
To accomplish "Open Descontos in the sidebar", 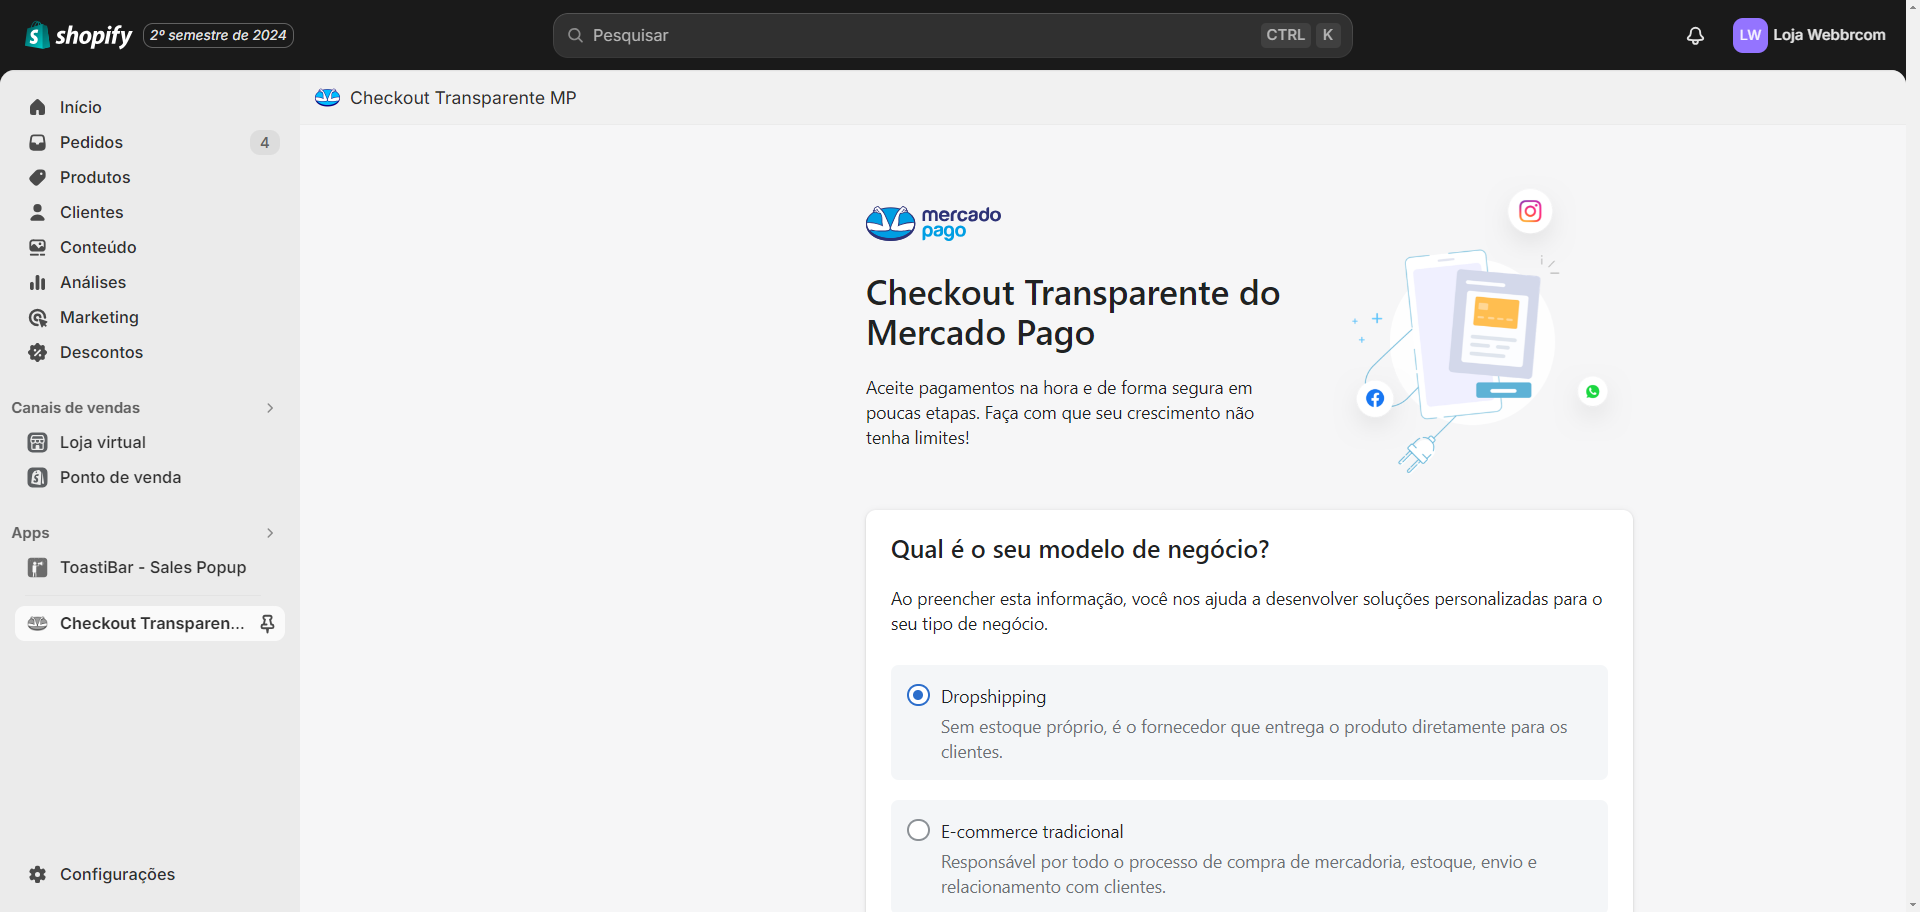I will tap(150, 352).
